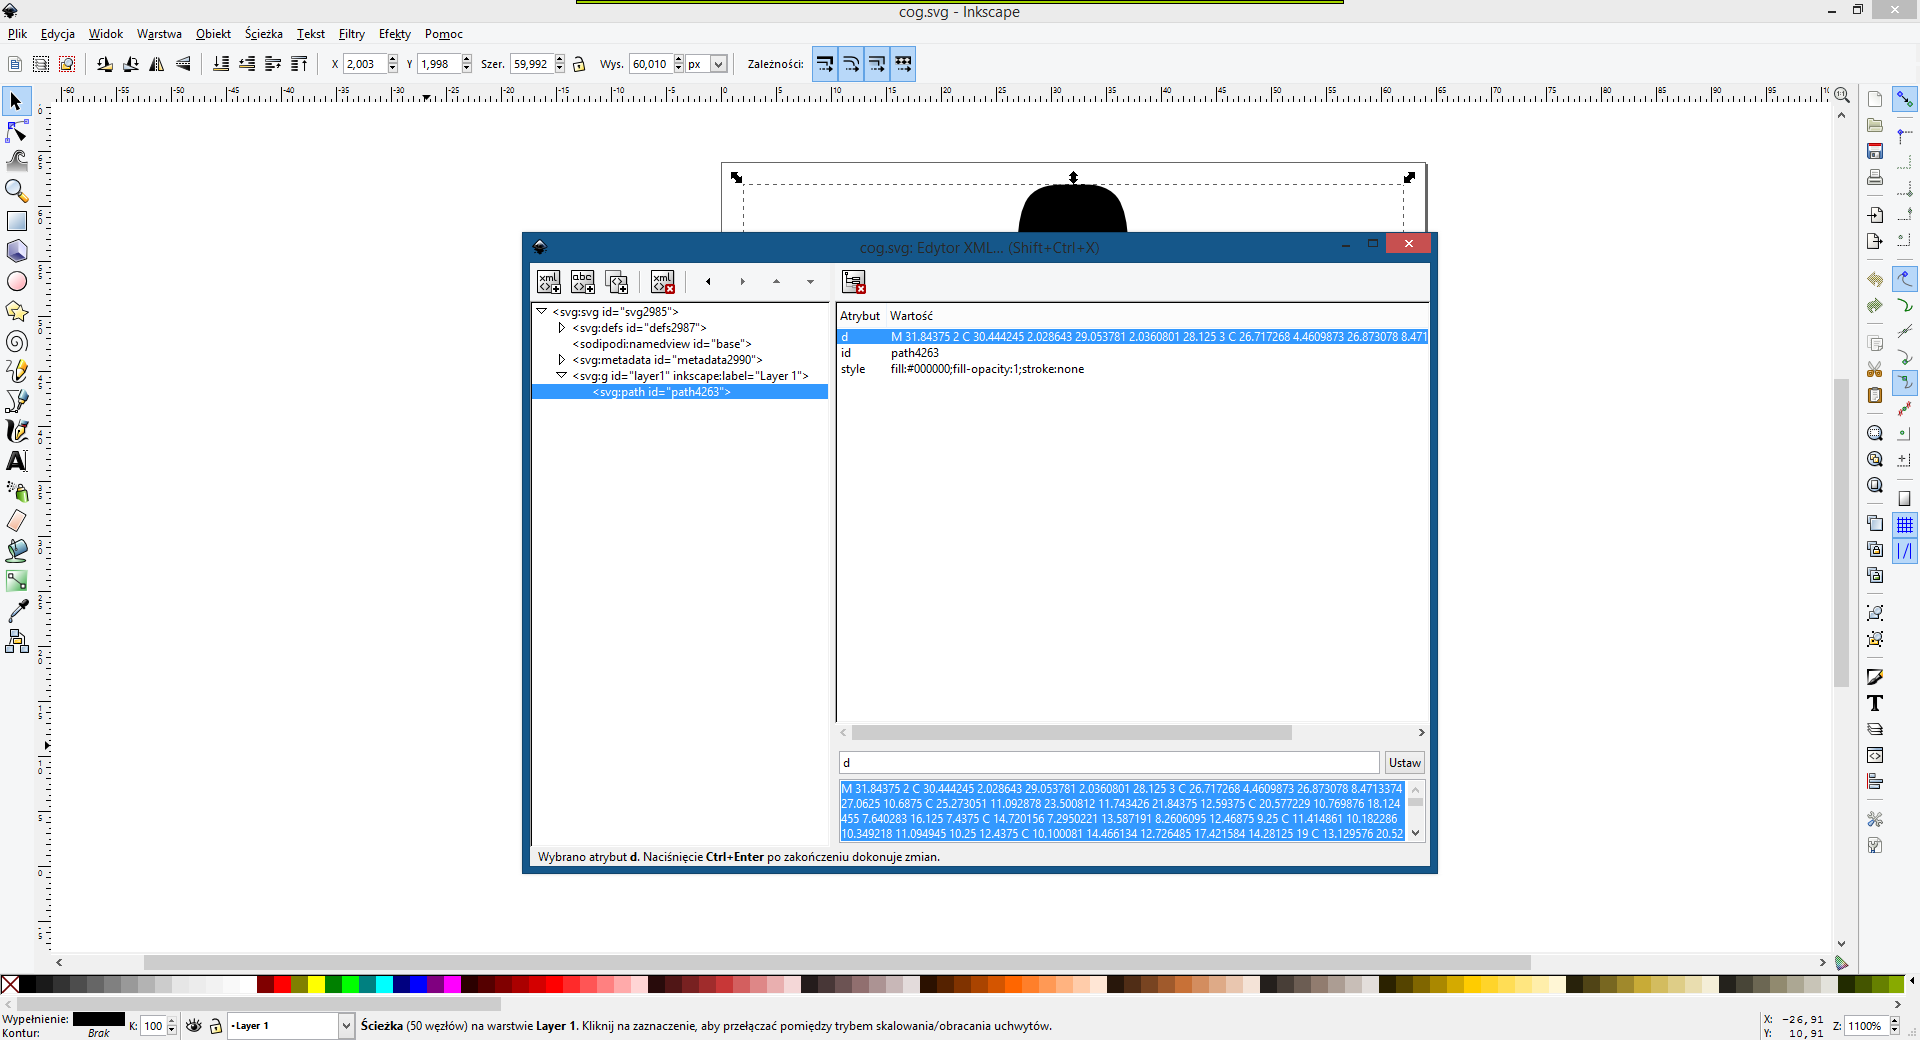Toggle layer visibility eye in status bar
Image resolution: width=1920 pixels, height=1040 pixels.
click(194, 1026)
